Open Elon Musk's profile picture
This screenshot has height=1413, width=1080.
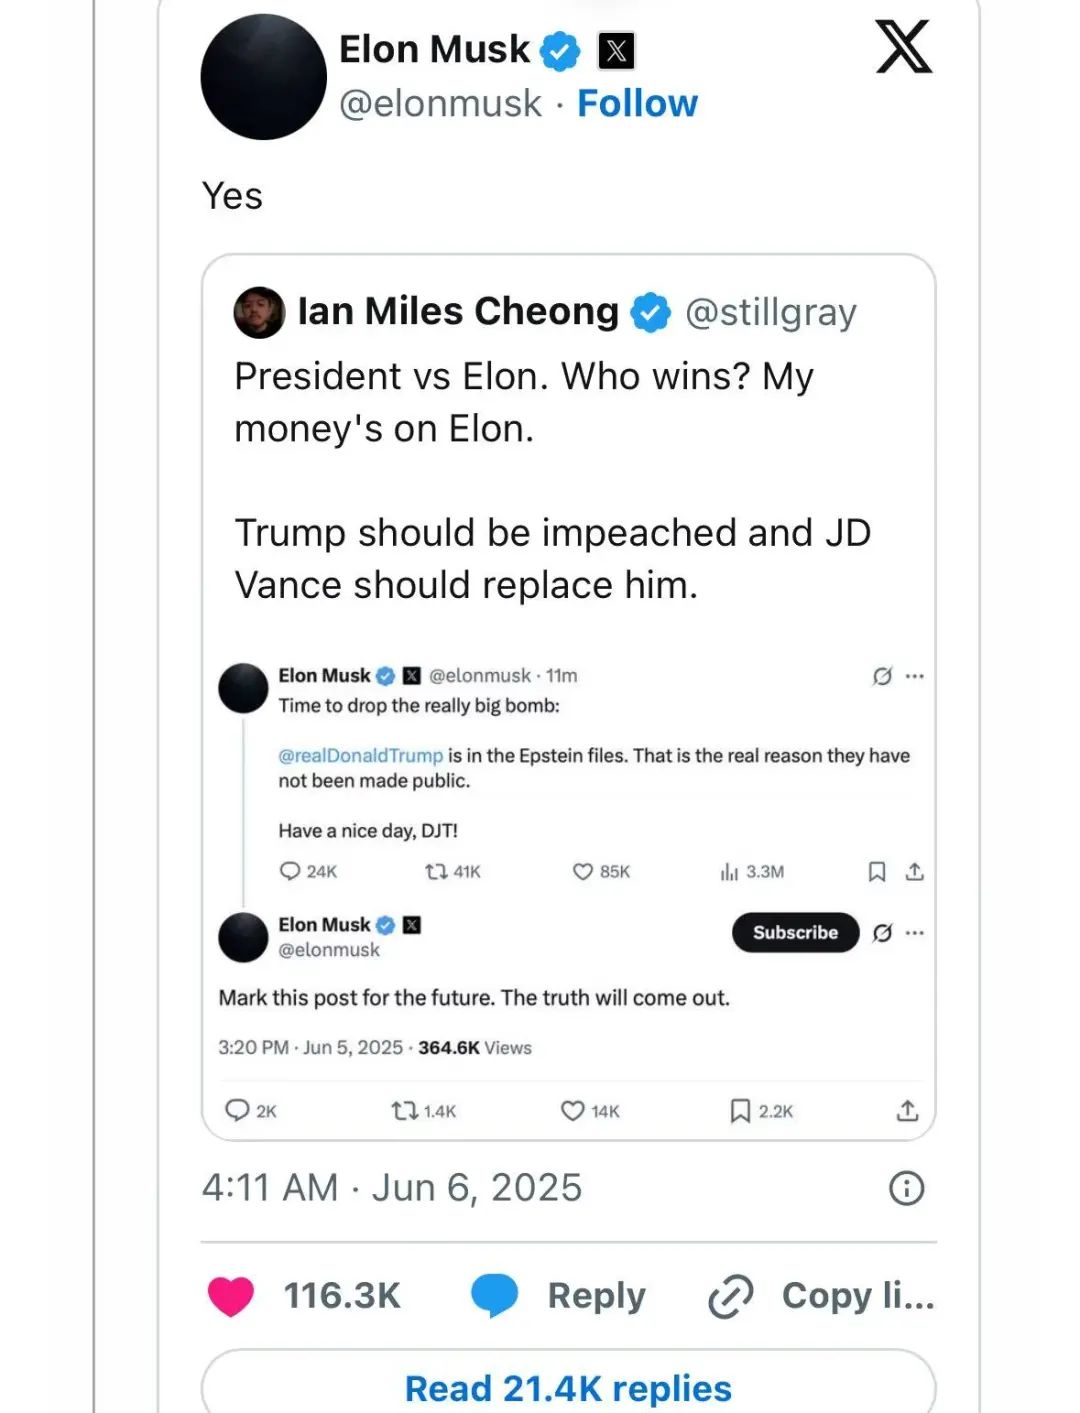tap(264, 77)
